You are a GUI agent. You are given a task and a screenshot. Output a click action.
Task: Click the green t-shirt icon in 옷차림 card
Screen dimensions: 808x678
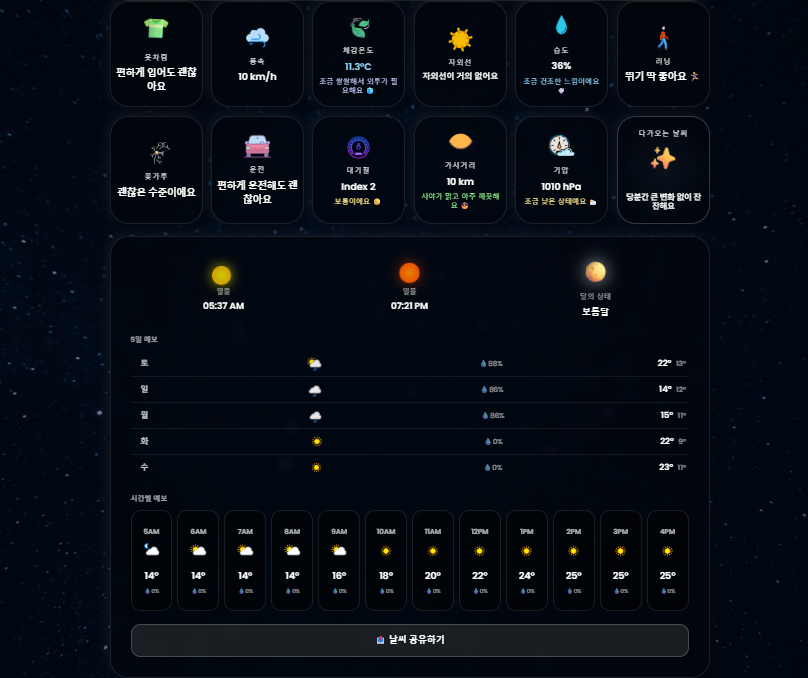point(156,28)
